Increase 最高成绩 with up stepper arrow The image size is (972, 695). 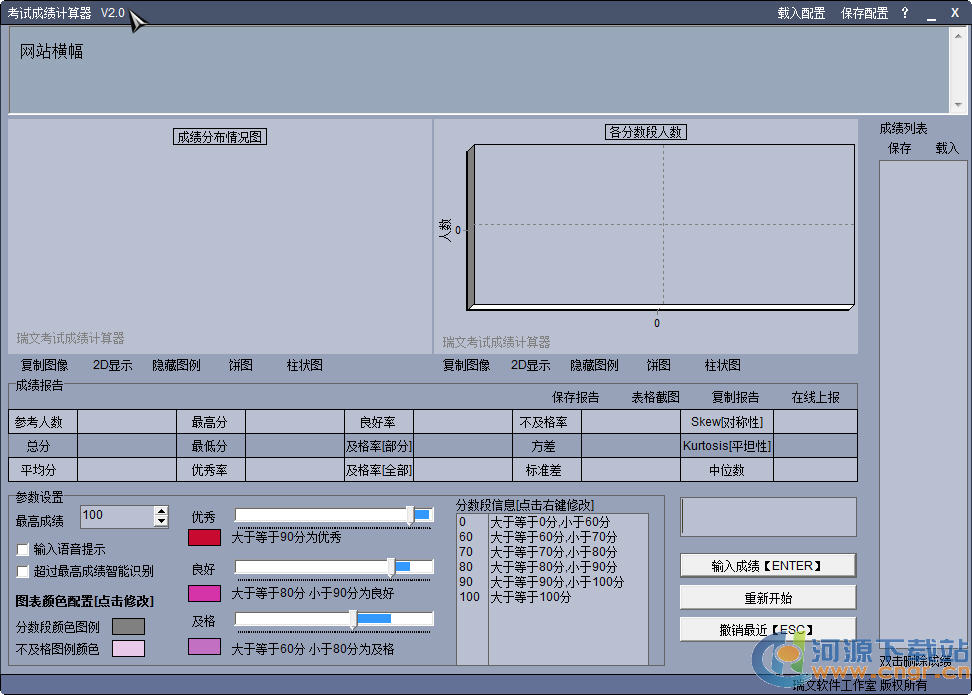point(161,511)
